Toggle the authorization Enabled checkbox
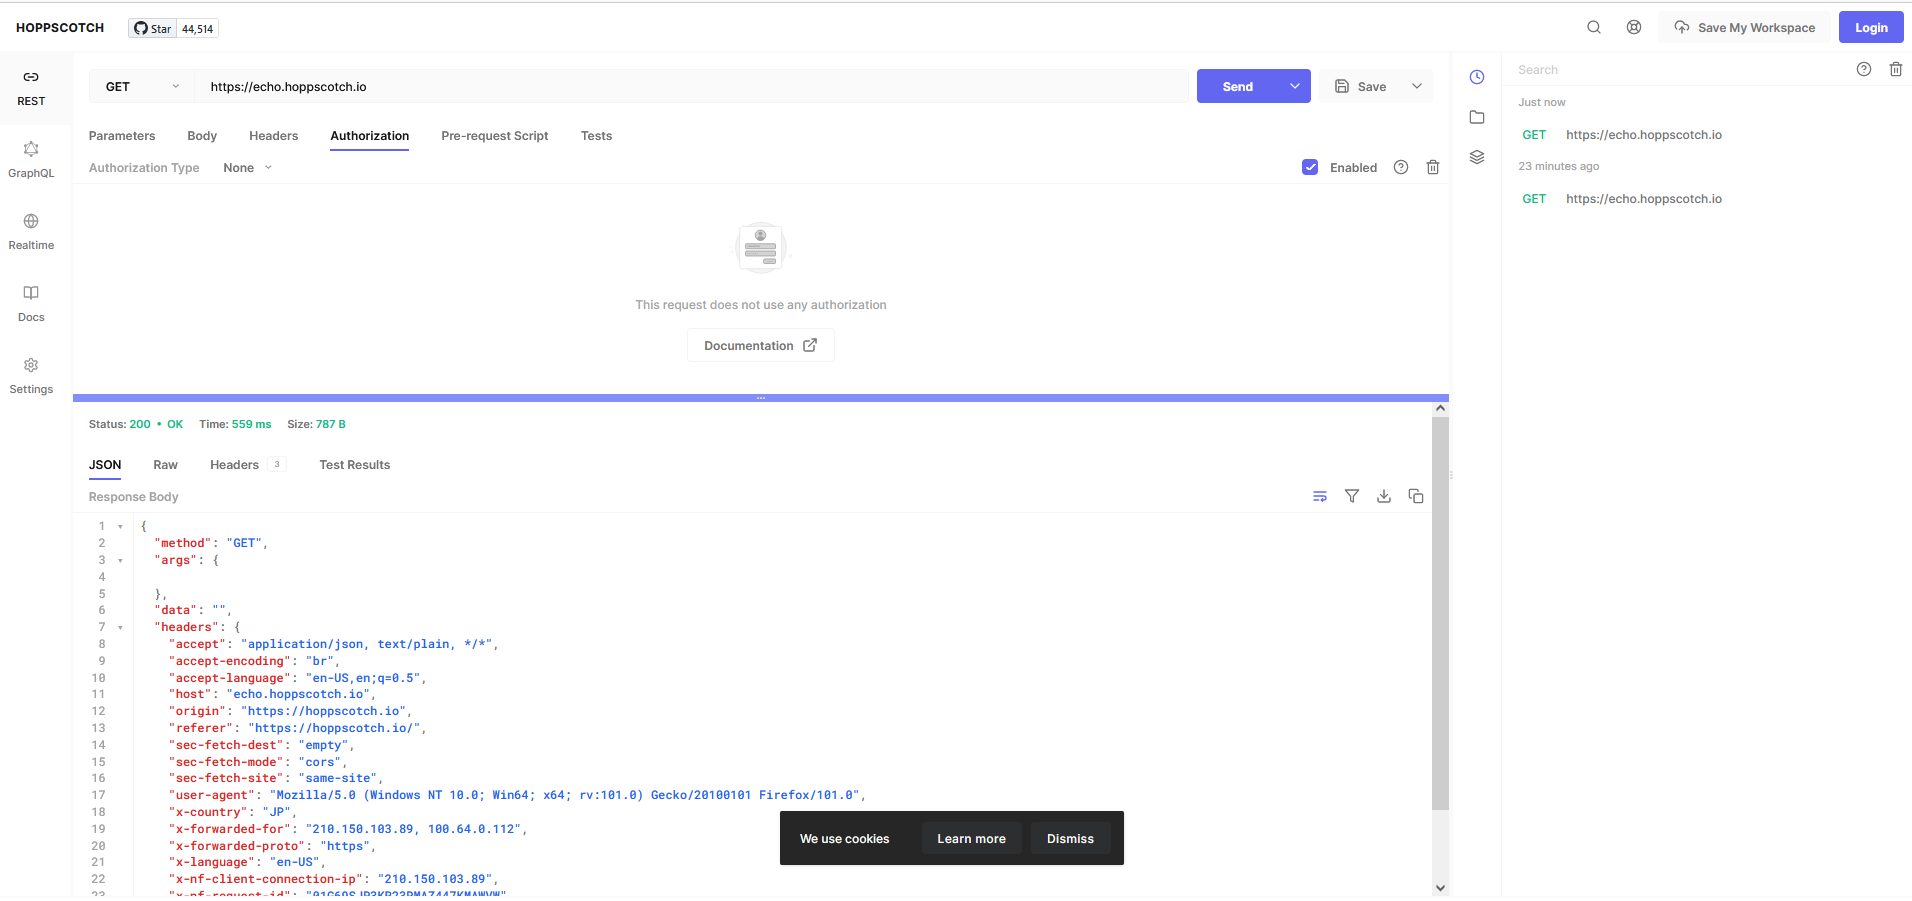 click(x=1310, y=167)
